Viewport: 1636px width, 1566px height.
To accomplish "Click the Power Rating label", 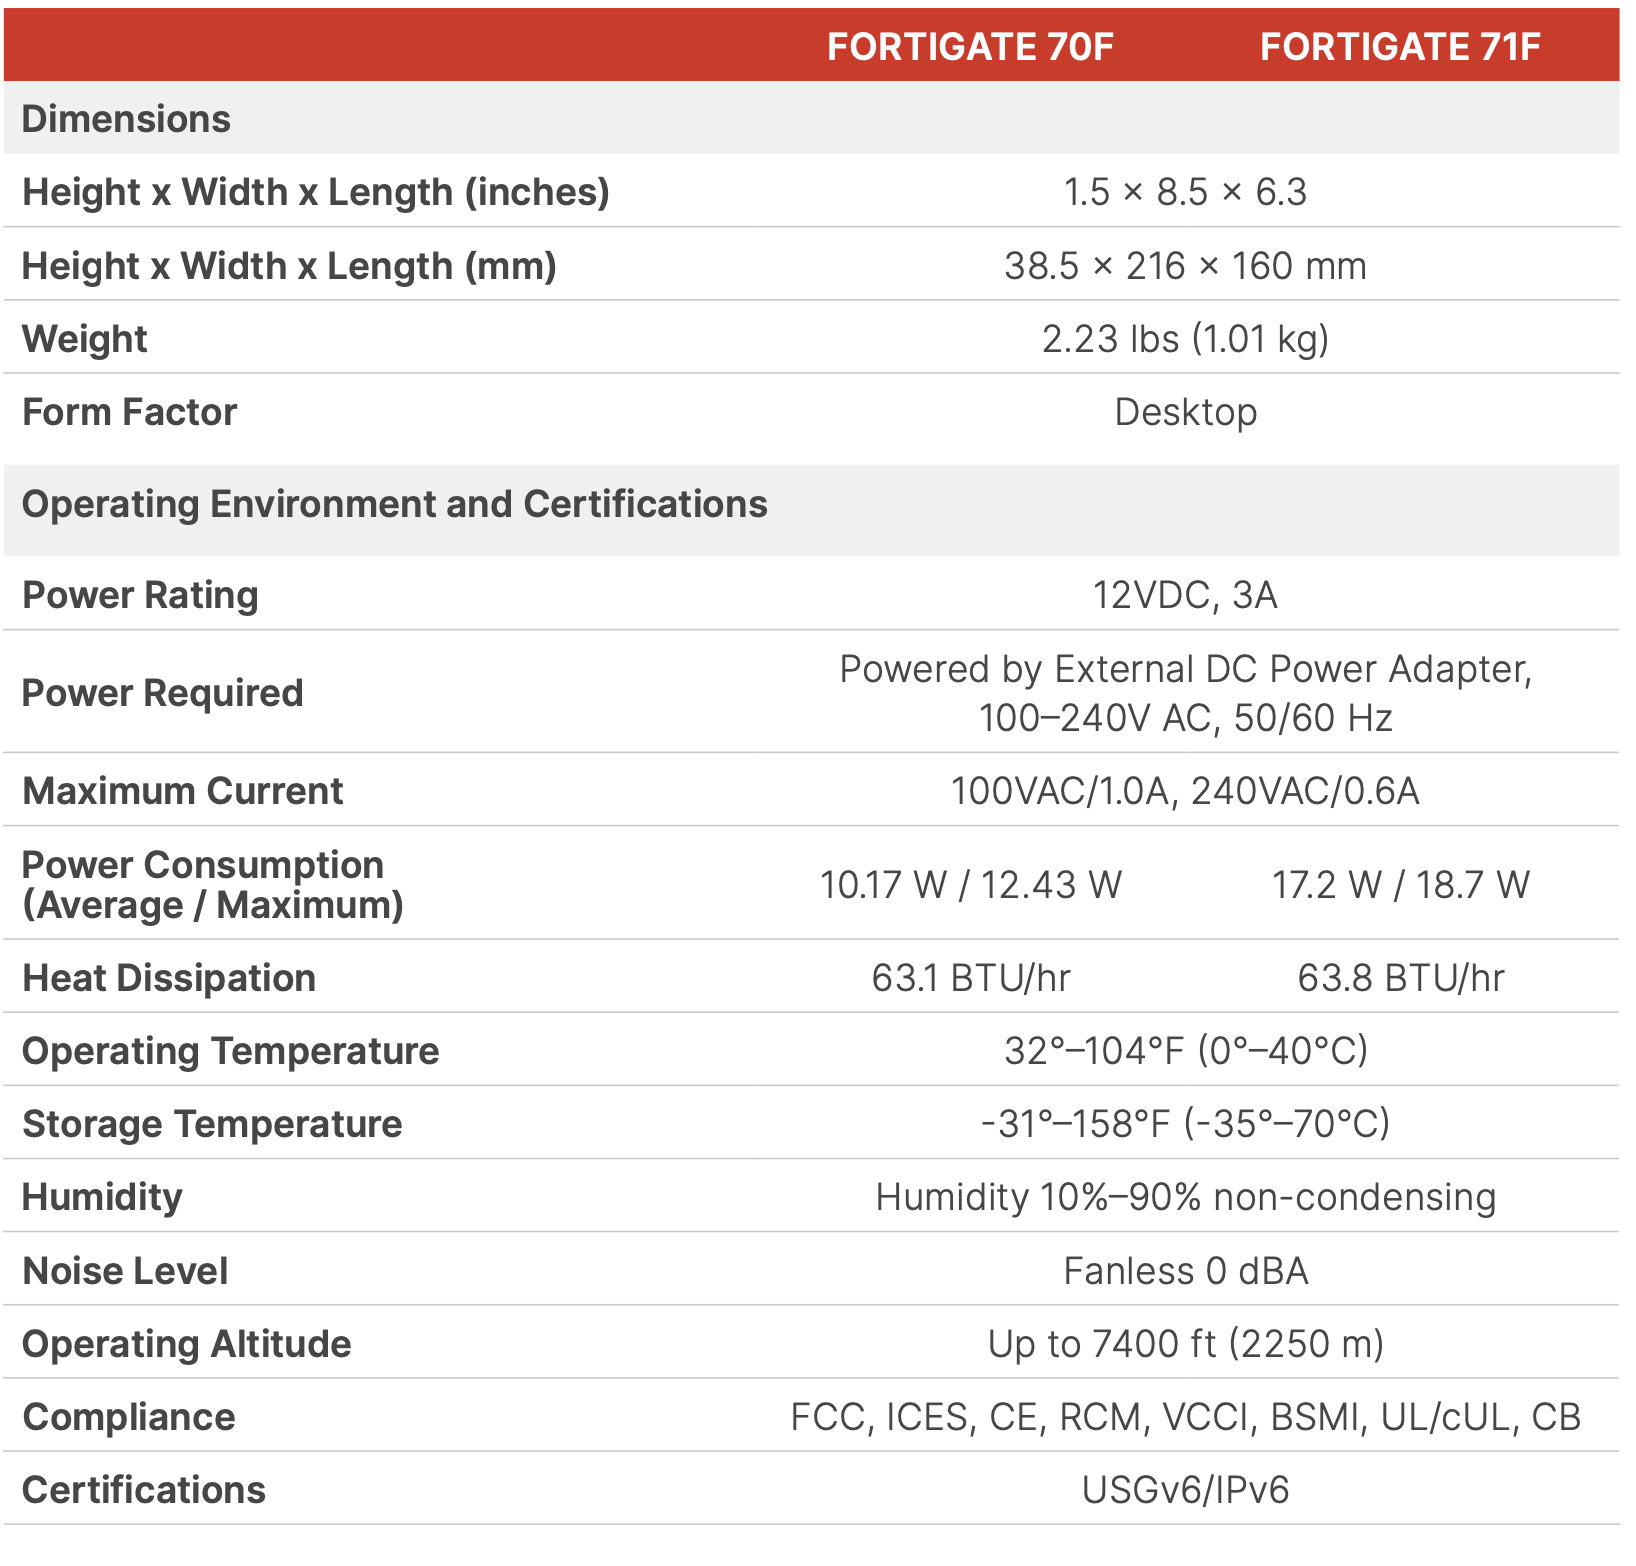I will 140,595.
